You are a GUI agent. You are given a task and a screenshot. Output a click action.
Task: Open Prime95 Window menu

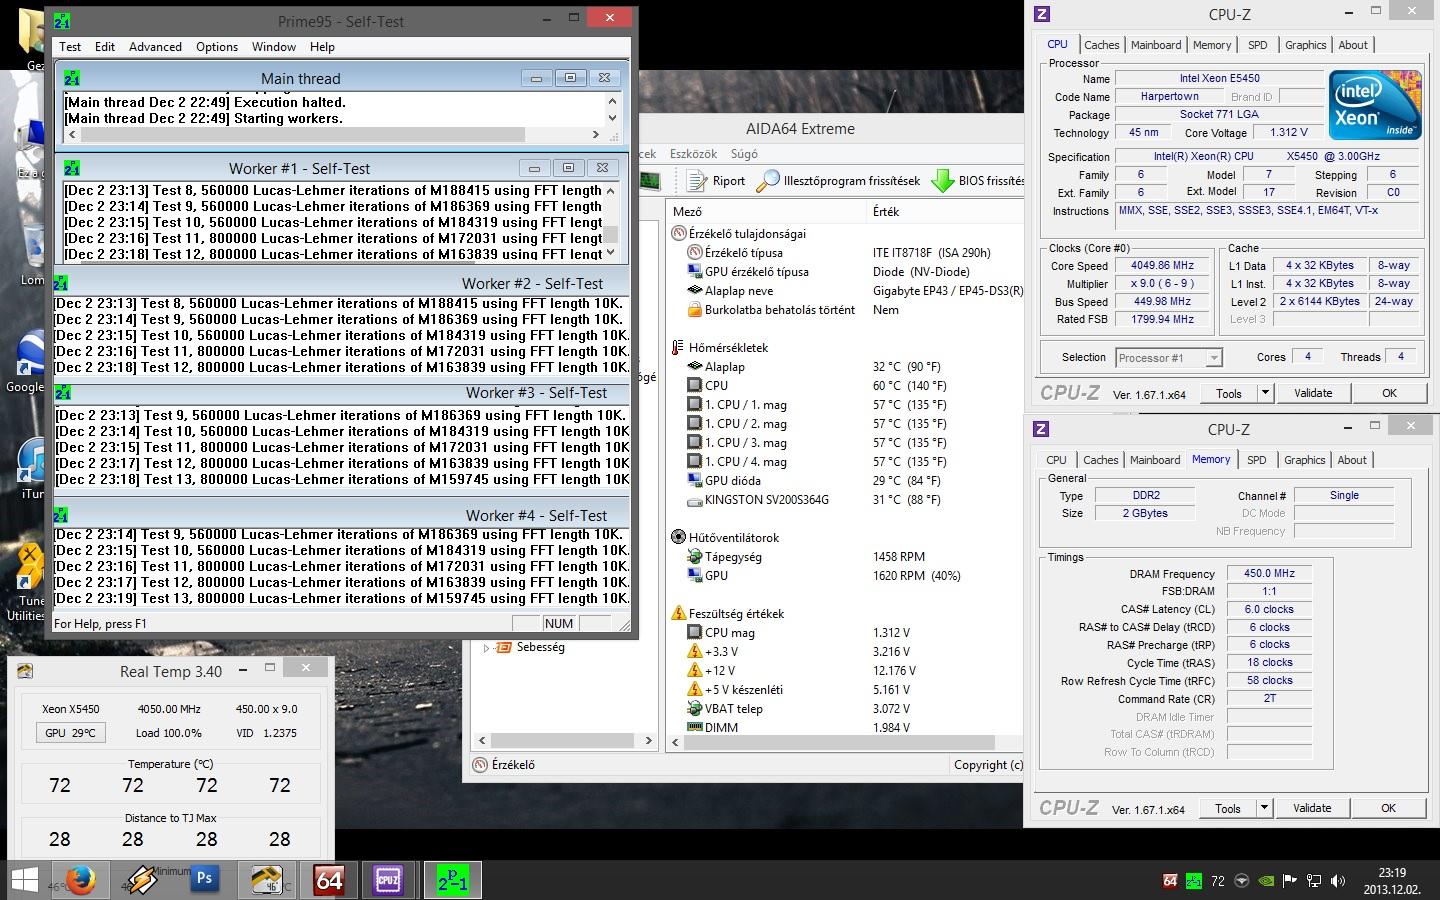point(273,46)
